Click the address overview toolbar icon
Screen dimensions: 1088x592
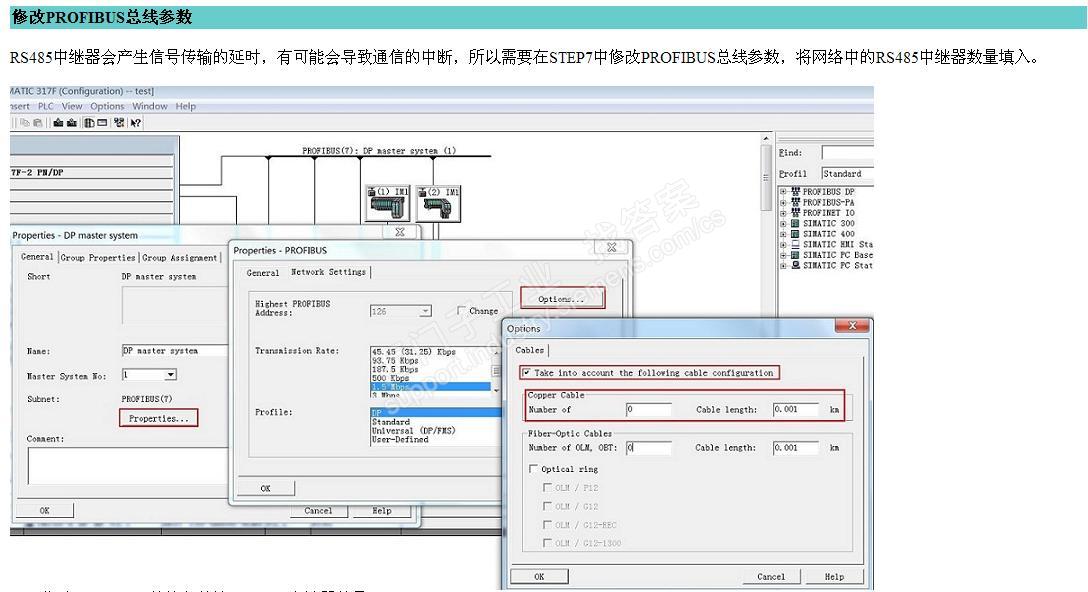pos(102,123)
